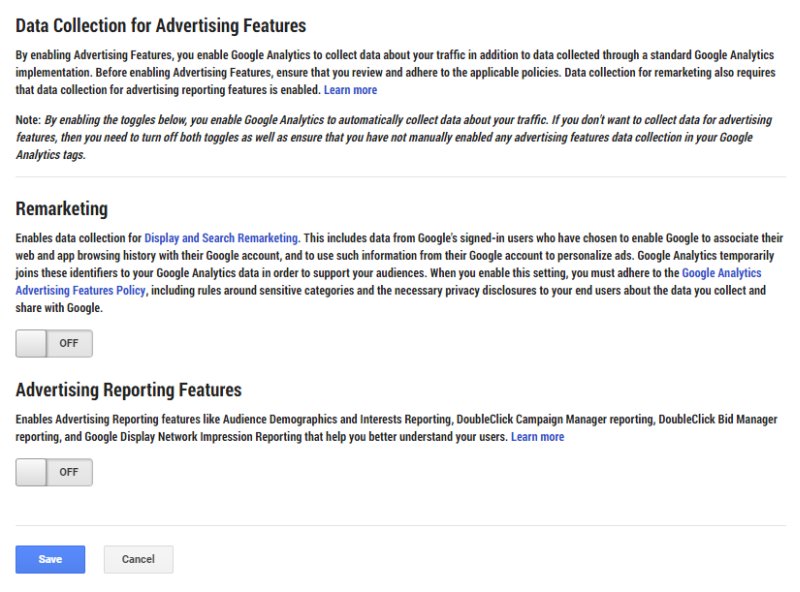
Task: Click OFF label on Advertising Reporting switch
Action: (x=69, y=472)
